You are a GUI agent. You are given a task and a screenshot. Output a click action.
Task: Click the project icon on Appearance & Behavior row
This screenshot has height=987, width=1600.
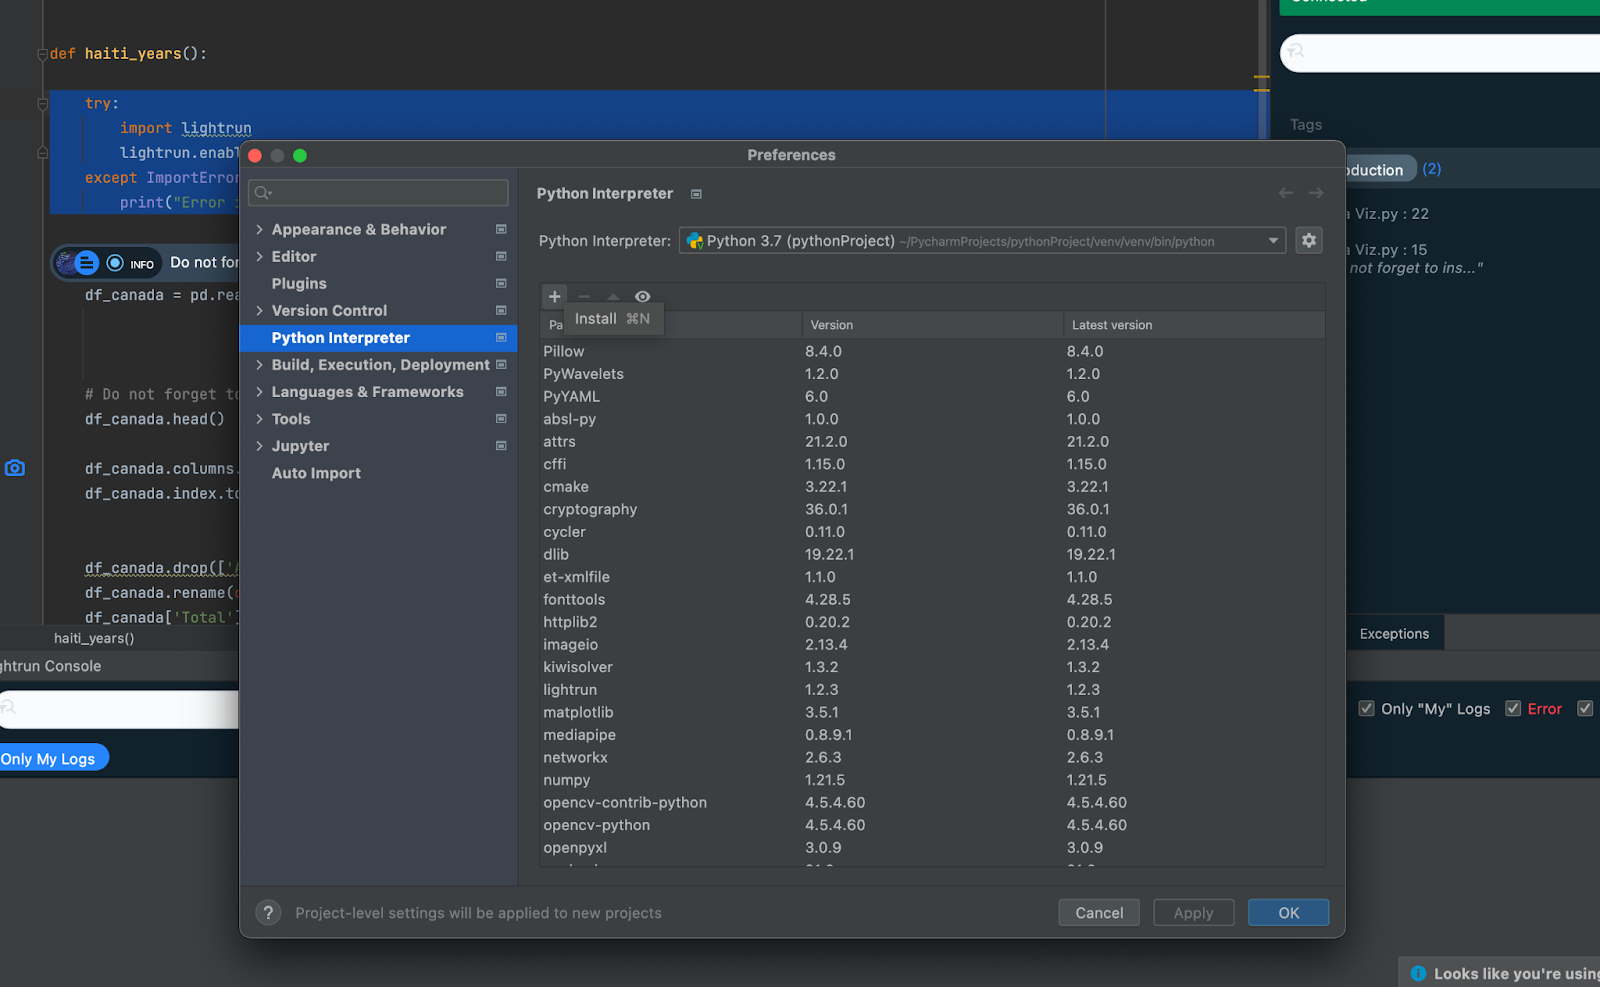pos(501,229)
